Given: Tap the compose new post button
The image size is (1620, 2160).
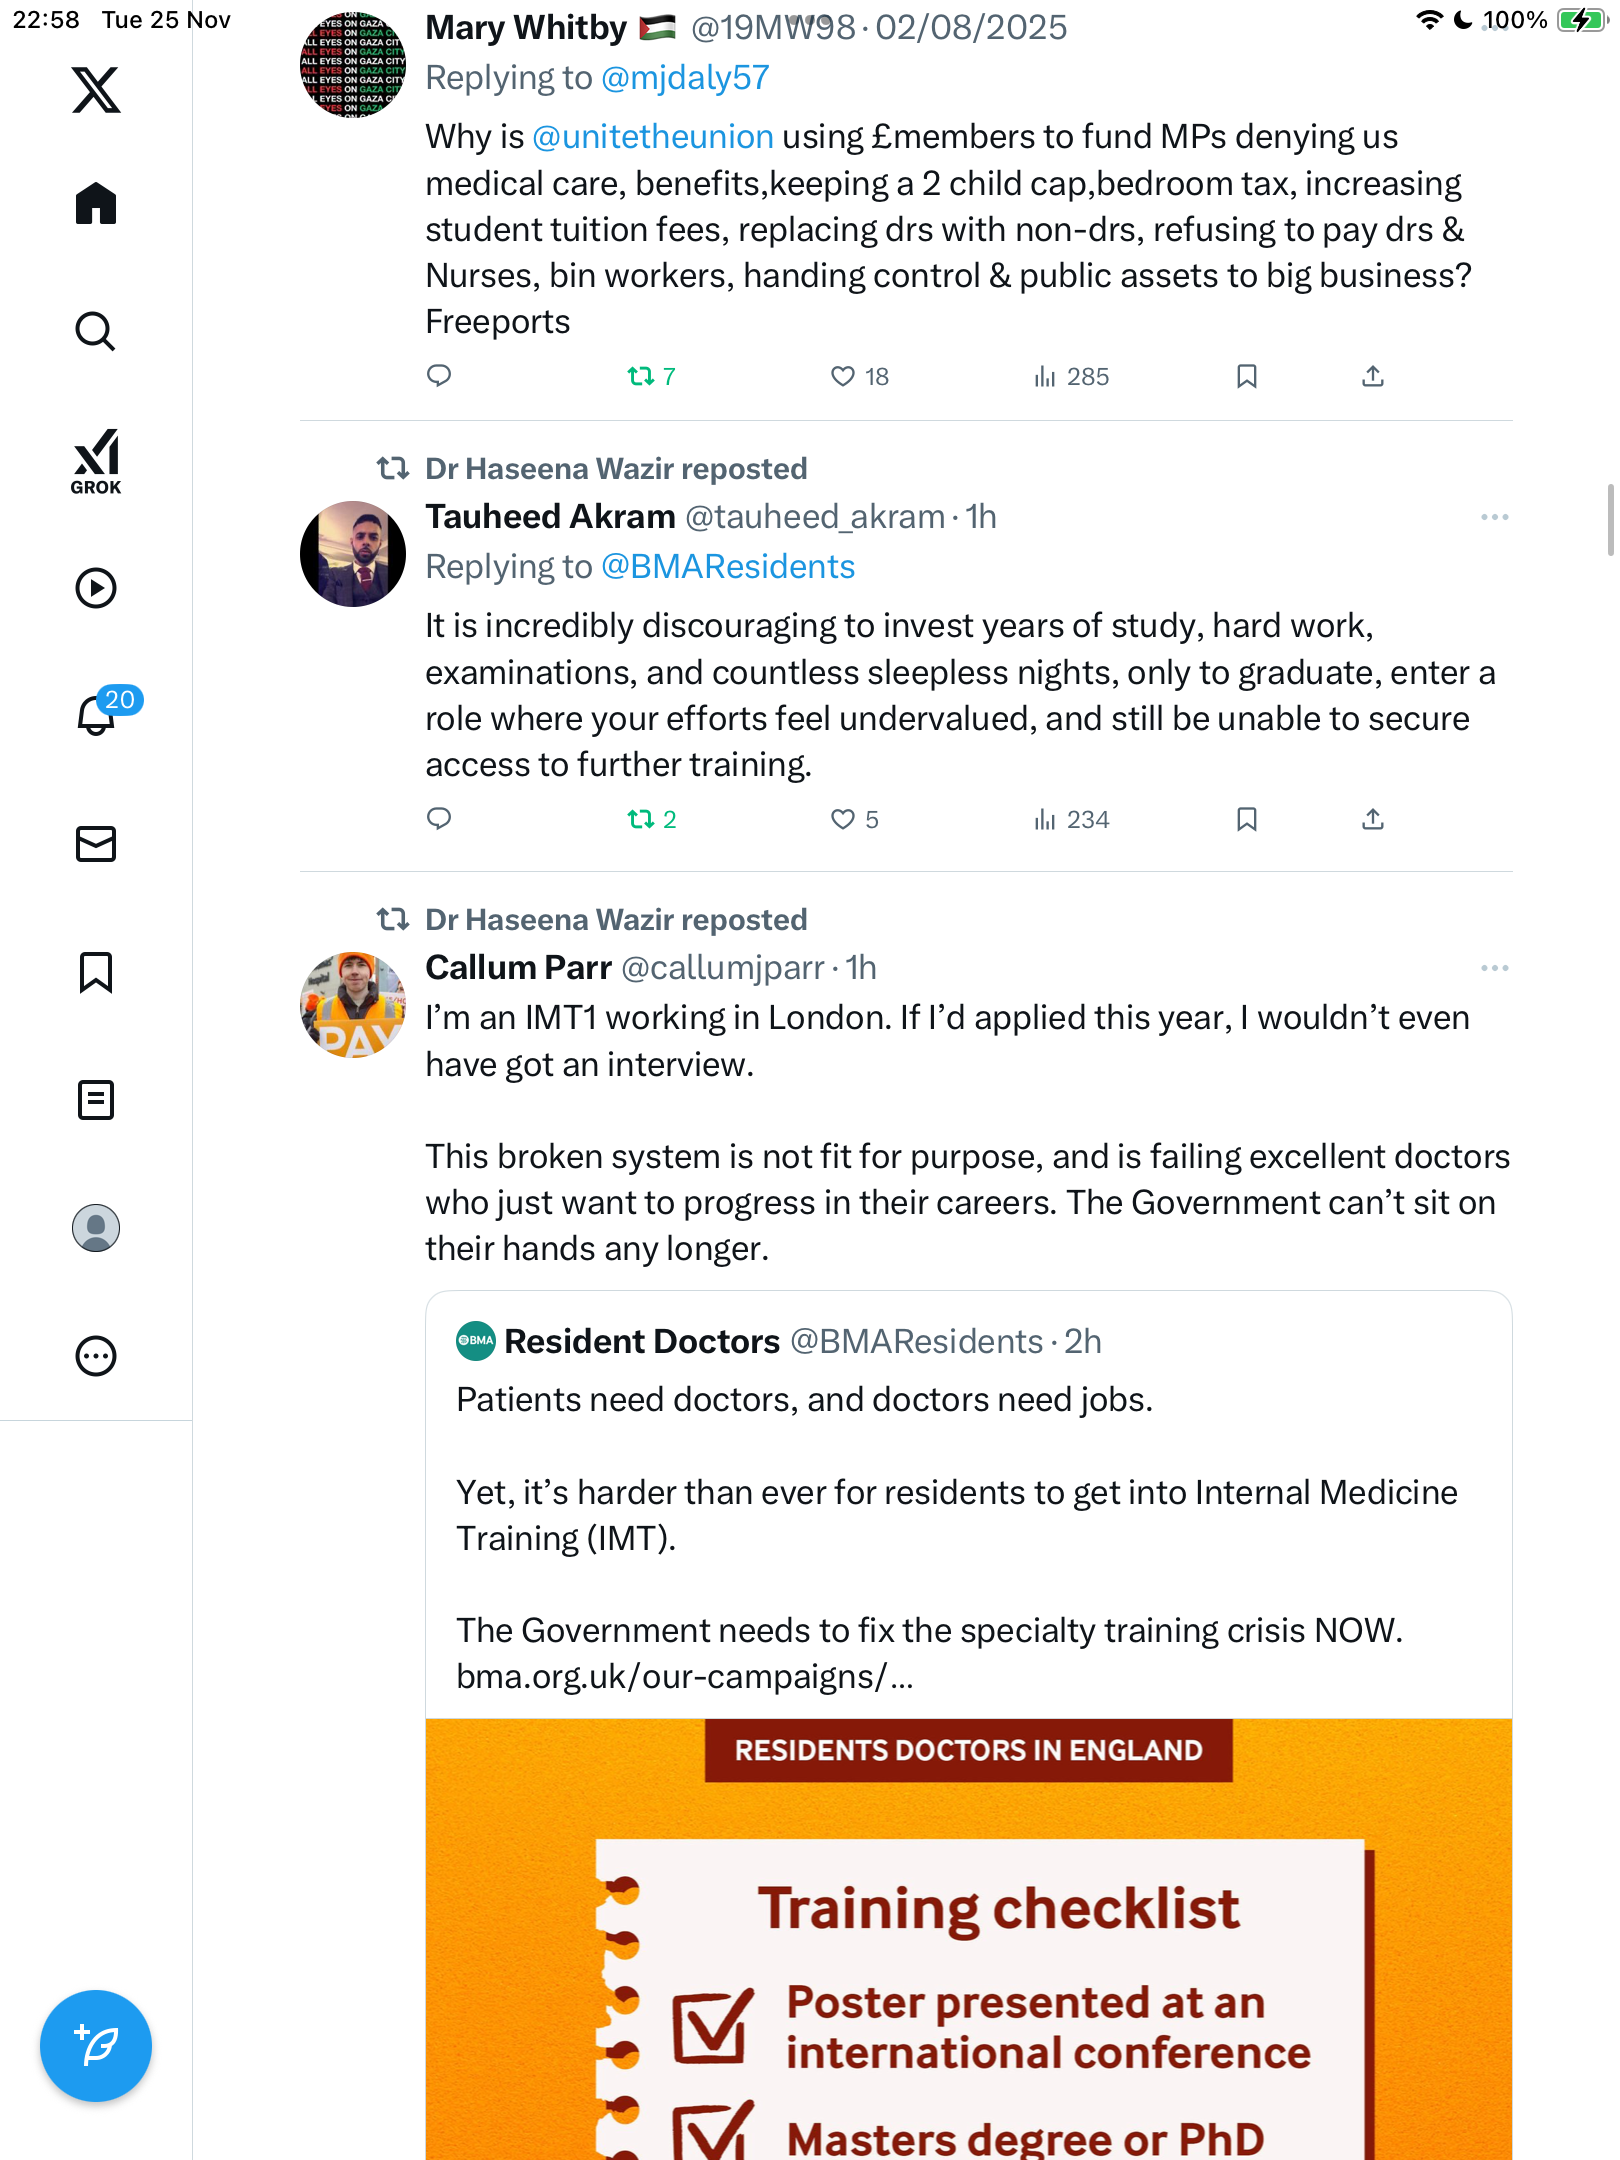Looking at the screenshot, I should click(x=96, y=2046).
